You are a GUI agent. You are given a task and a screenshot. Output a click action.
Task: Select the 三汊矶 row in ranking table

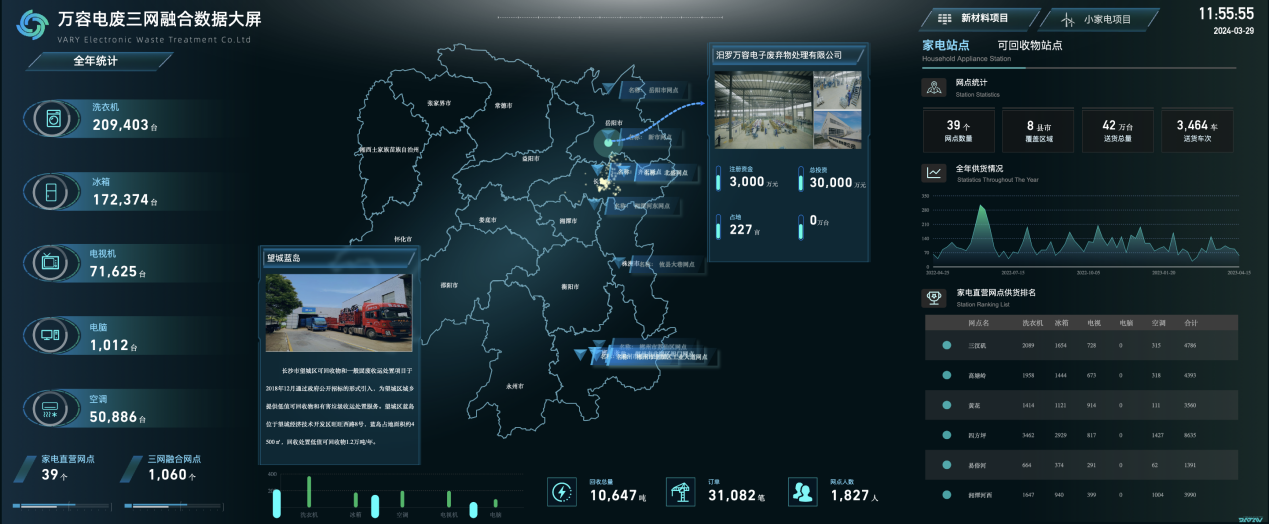(1080, 345)
